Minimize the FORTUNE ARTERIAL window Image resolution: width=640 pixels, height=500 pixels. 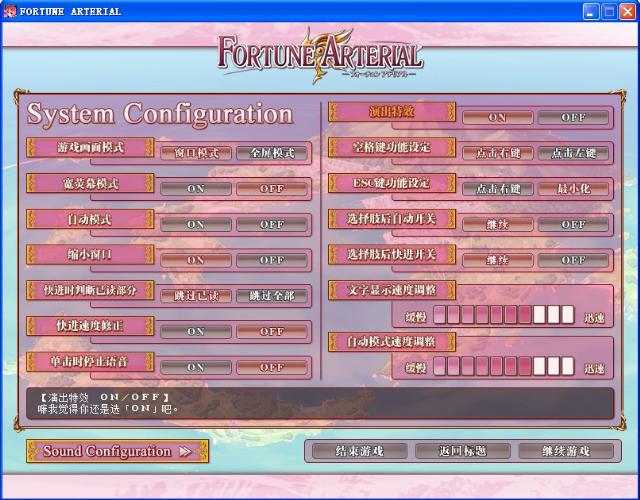[x=591, y=11]
